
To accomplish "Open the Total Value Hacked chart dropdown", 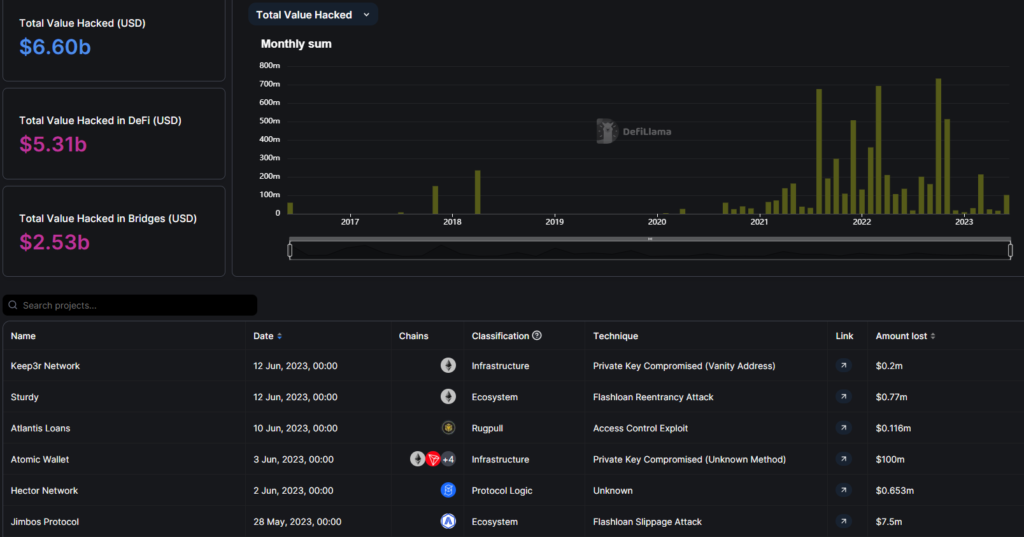I will (x=313, y=15).
